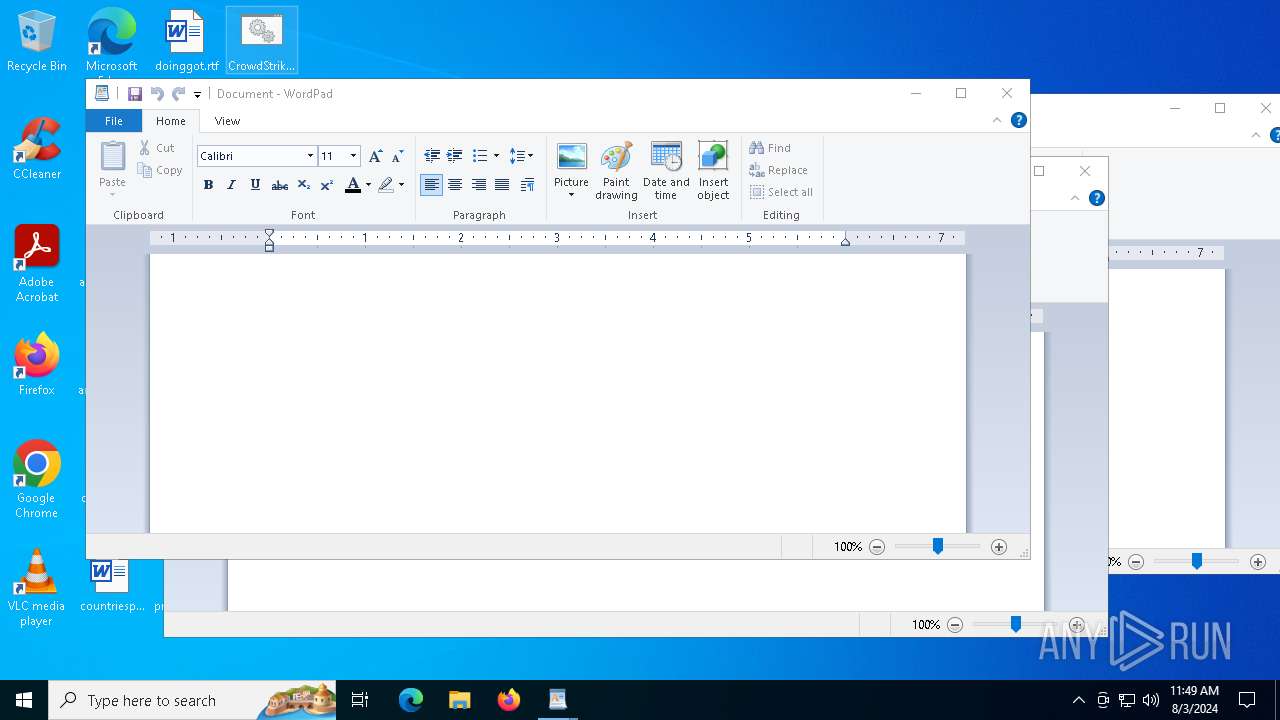Click the taskbar search box
Screen dimensions: 1280x720
tap(193, 700)
